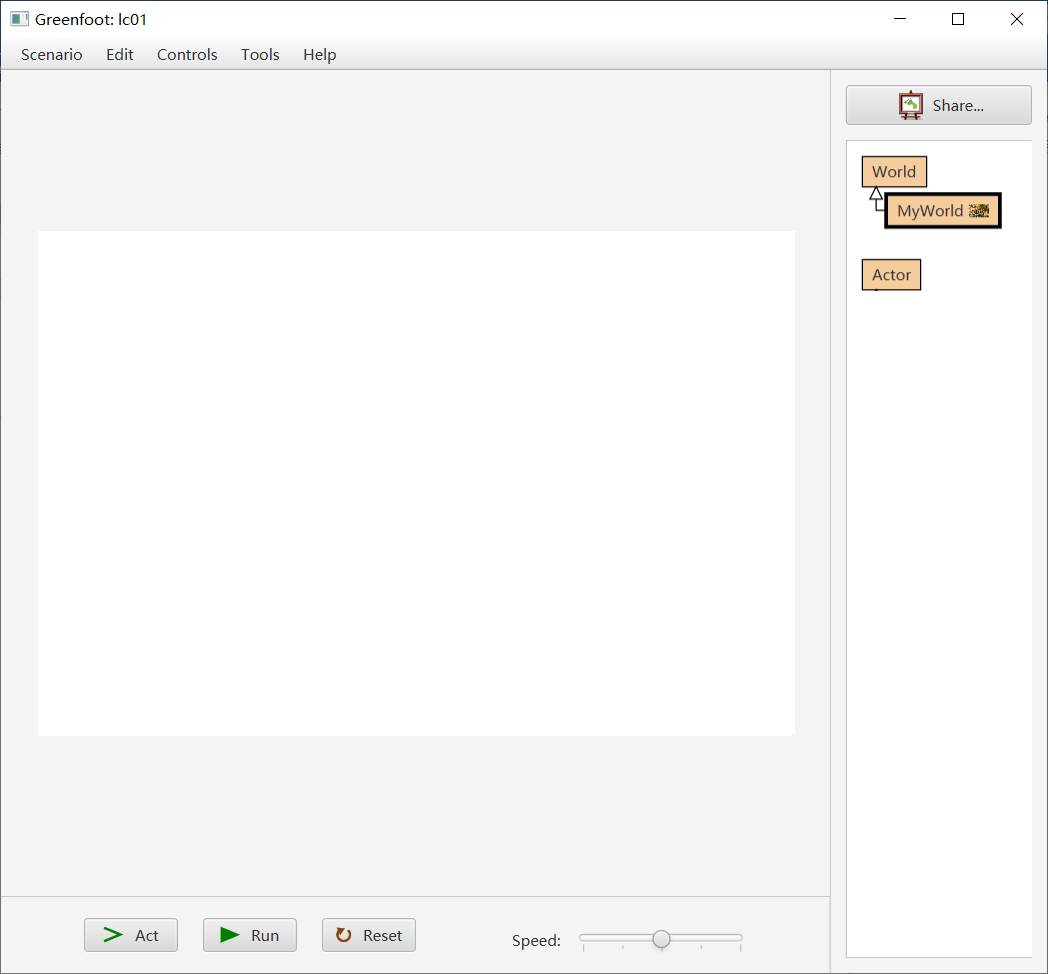The height and width of the screenshot is (974, 1048).
Task: Reset the scenario world
Action: coord(368,935)
